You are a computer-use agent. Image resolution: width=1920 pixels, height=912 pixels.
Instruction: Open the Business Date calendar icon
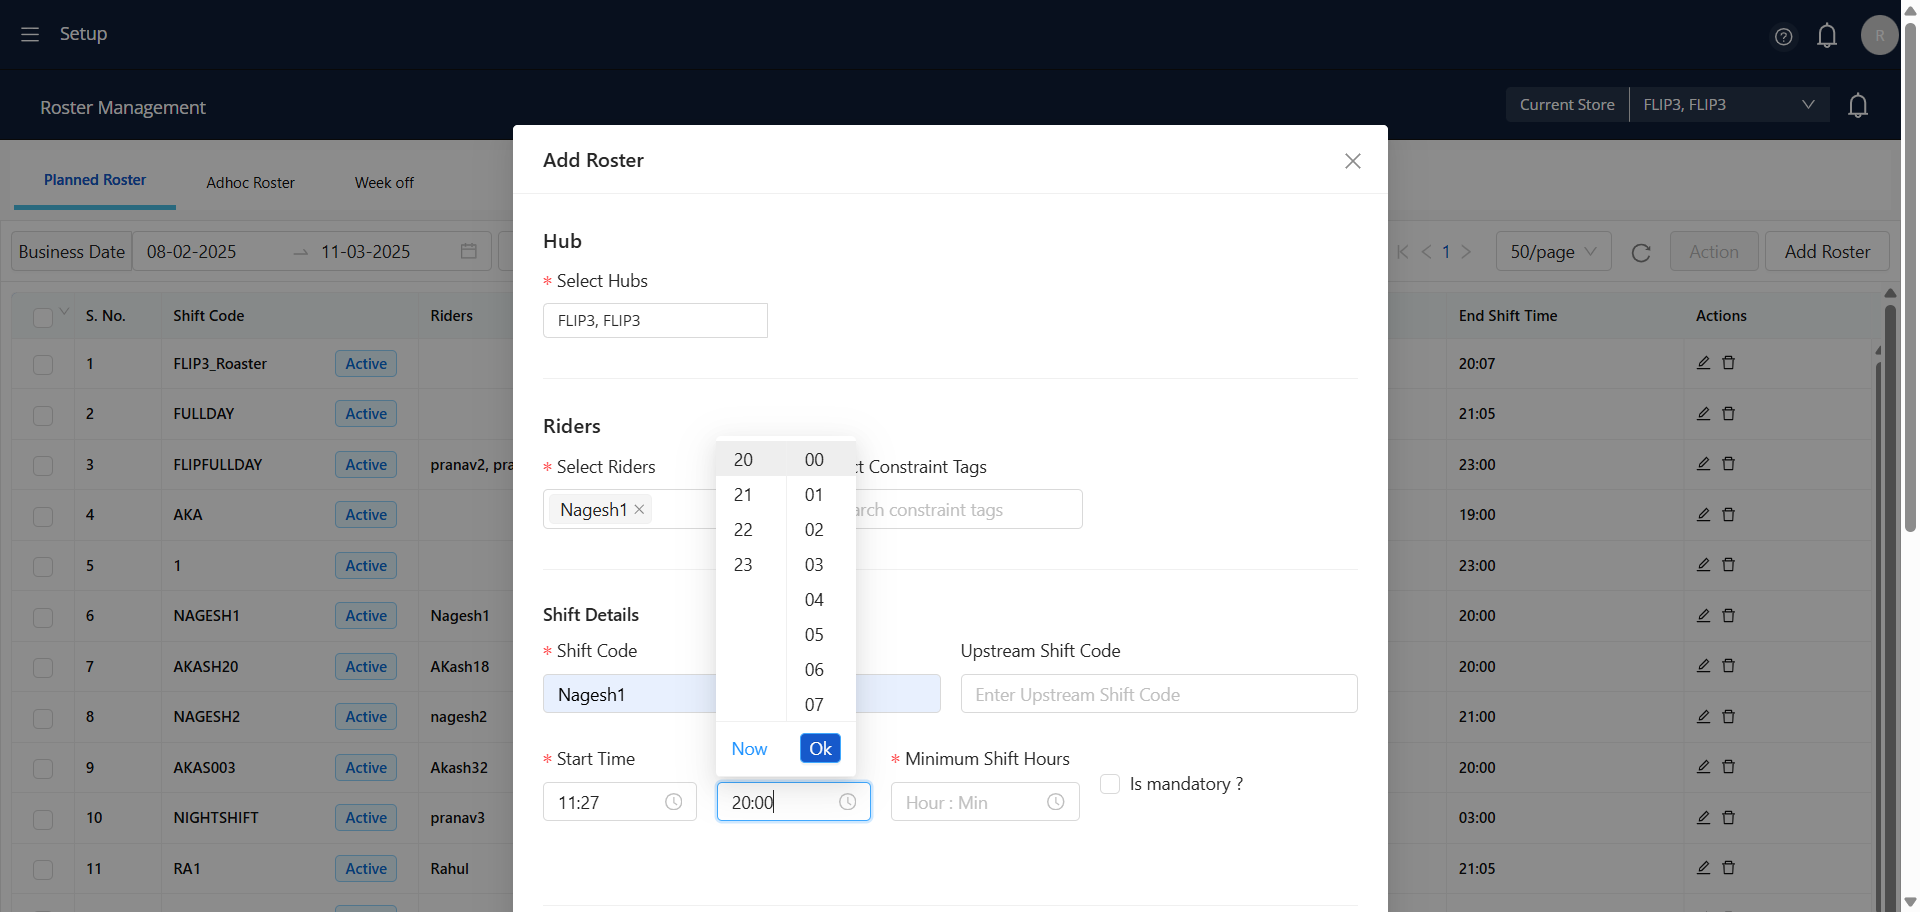coord(469,251)
